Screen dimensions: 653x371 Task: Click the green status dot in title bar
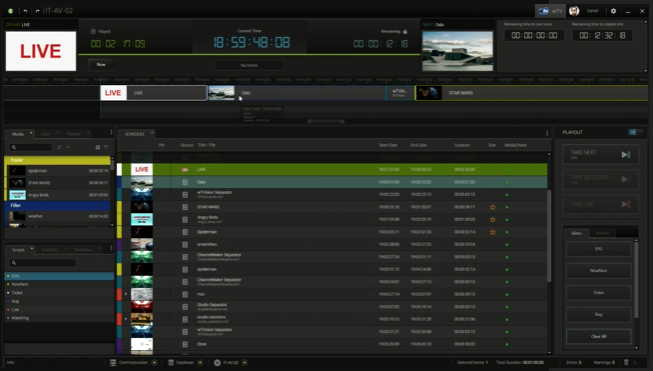click(x=11, y=11)
